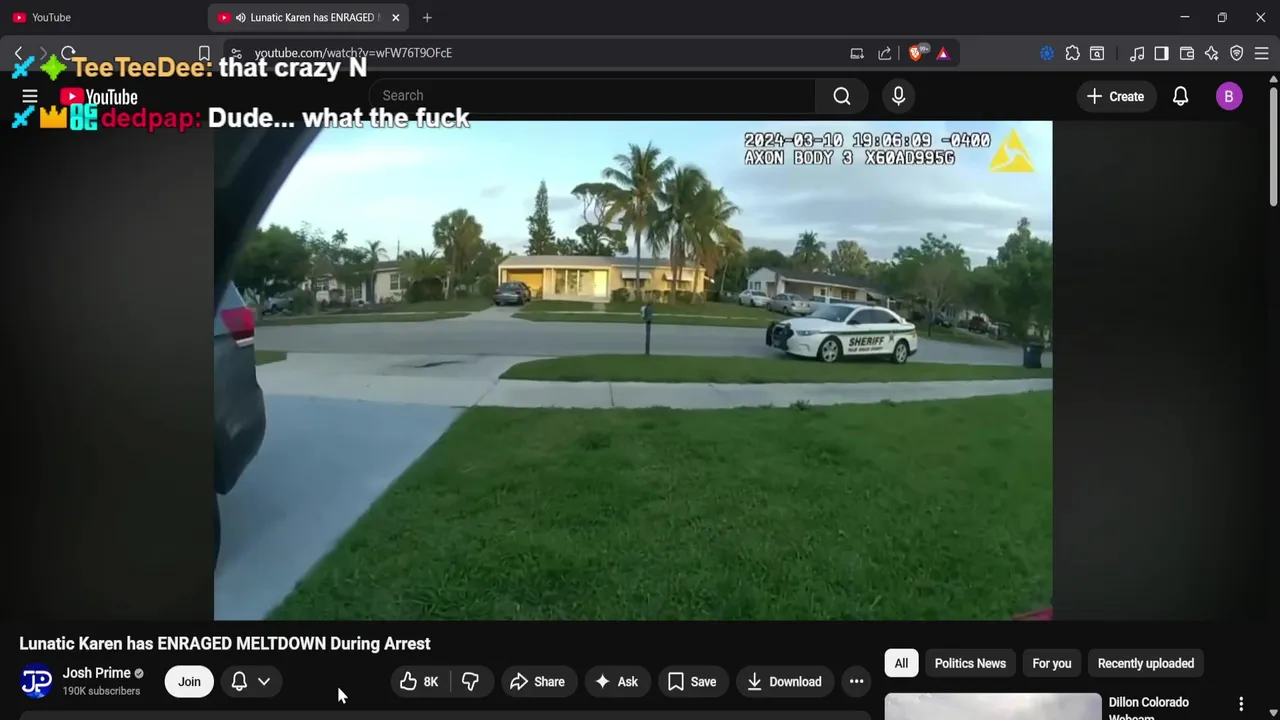Like the video (8K thumbs up)
Viewport: 1280px width, 720px height.
pos(419,682)
